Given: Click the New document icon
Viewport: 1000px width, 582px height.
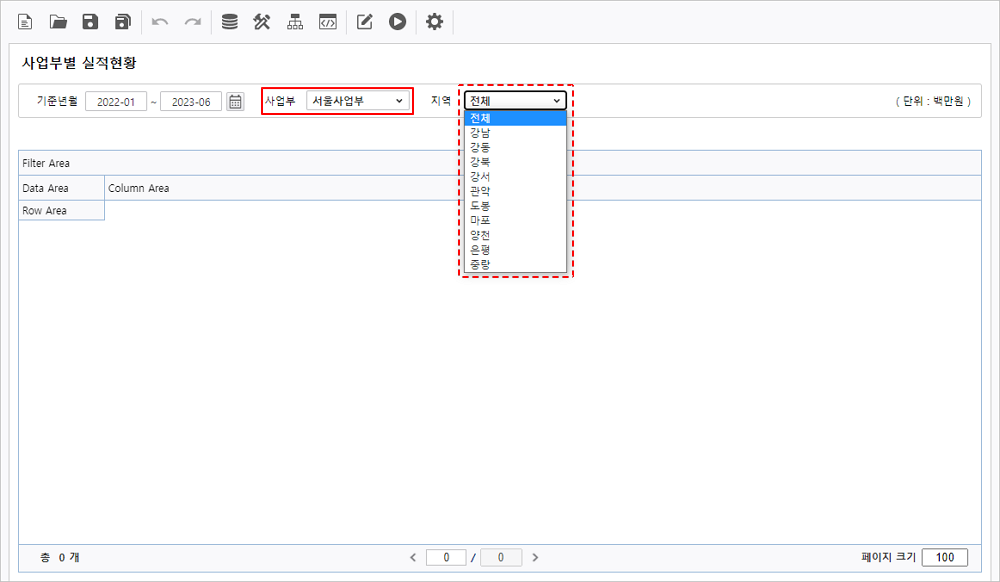Looking at the screenshot, I should tap(26, 21).
